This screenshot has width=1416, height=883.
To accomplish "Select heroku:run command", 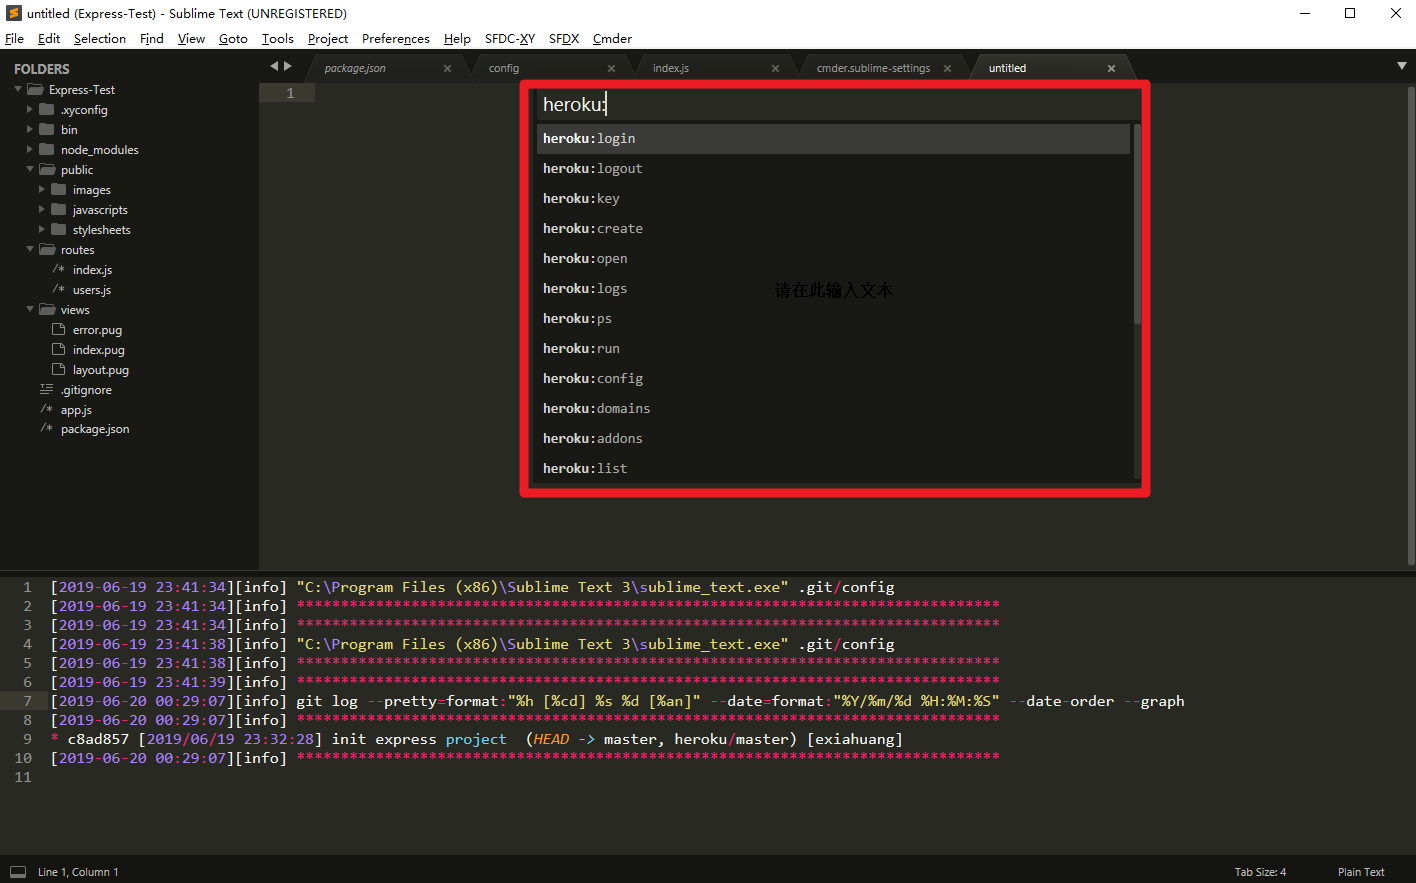I will pyautogui.click(x=833, y=348).
